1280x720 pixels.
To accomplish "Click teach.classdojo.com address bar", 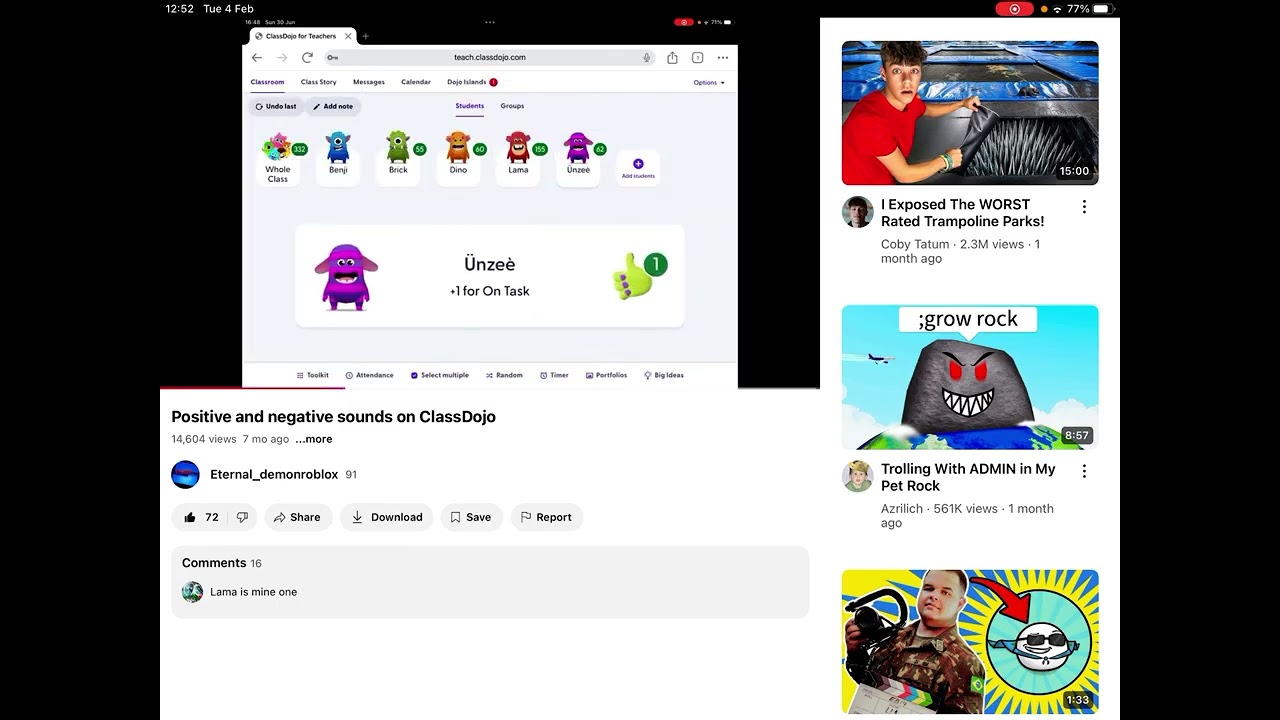I will click(x=490, y=57).
